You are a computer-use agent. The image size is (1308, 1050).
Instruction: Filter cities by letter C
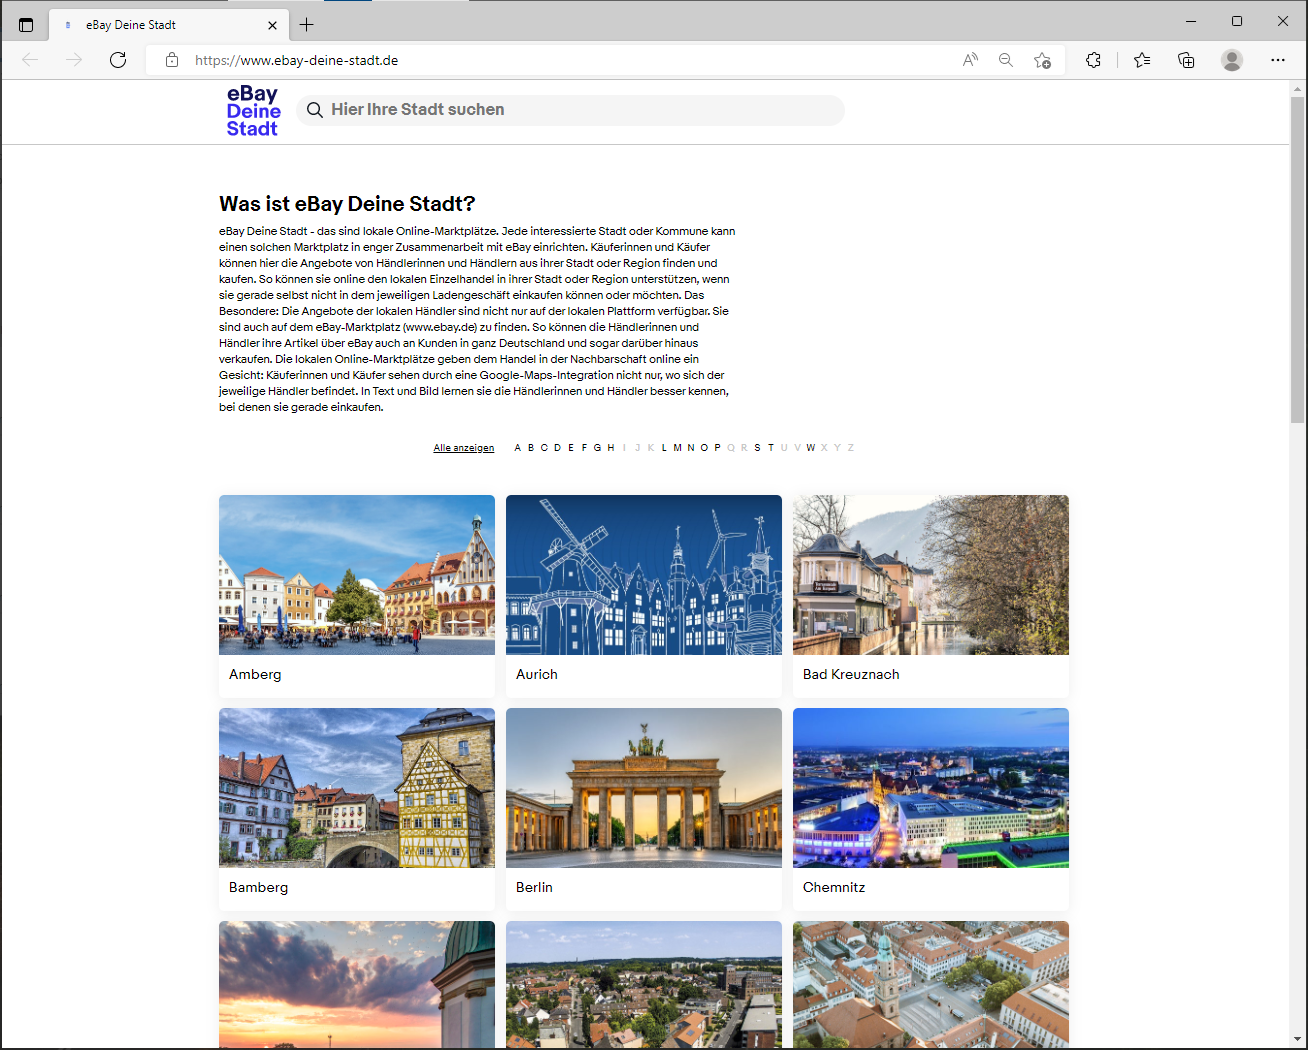544,448
